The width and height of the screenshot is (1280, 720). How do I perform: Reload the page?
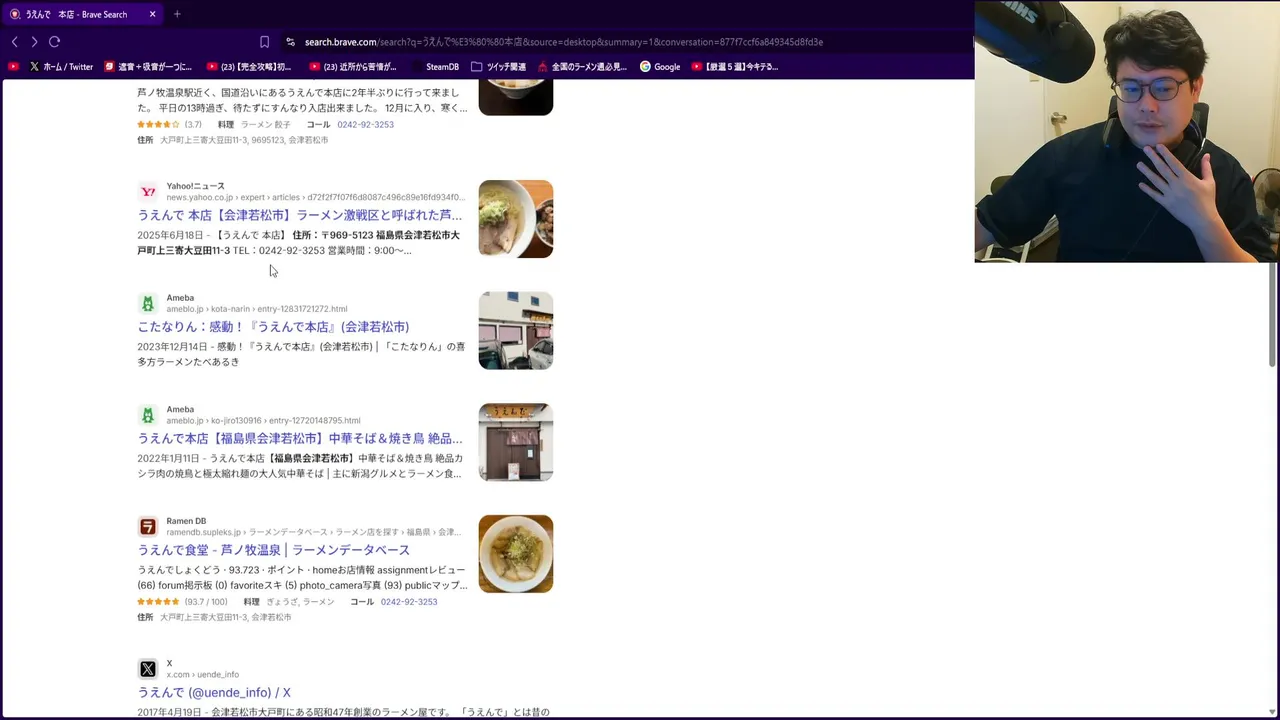pyautogui.click(x=55, y=42)
